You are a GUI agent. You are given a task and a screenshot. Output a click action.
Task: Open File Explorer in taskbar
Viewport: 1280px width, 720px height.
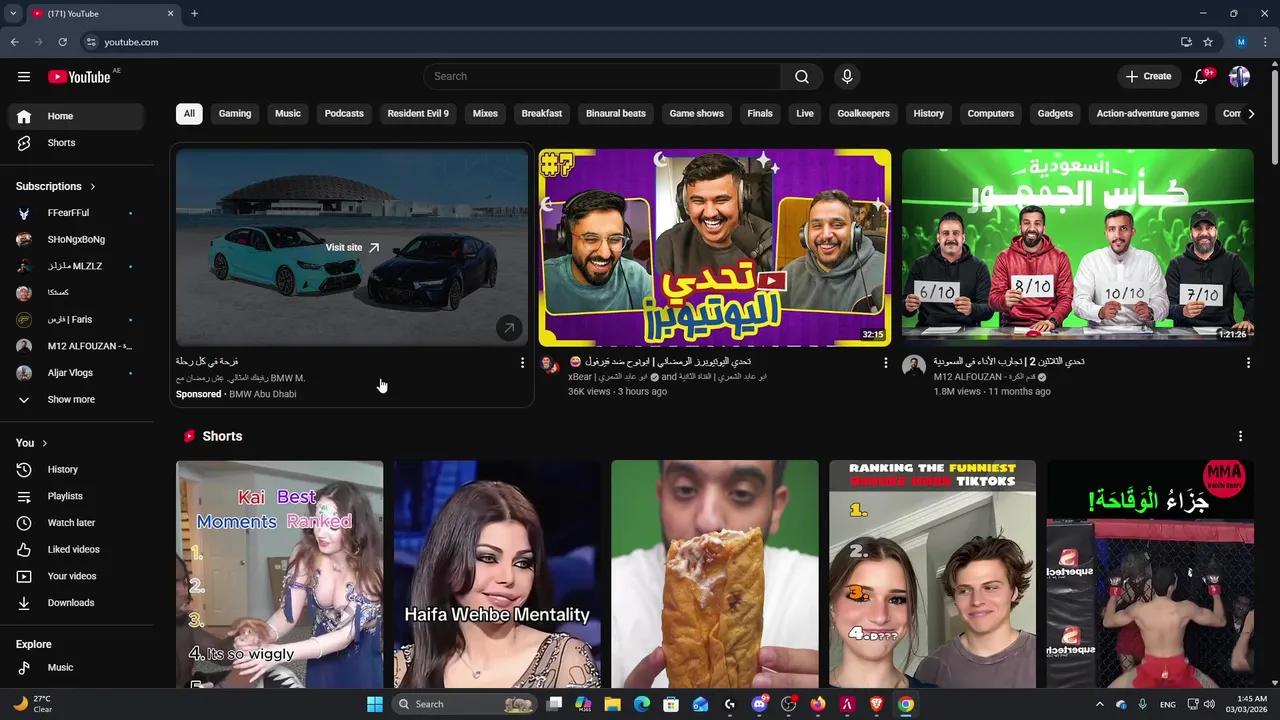click(613, 704)
